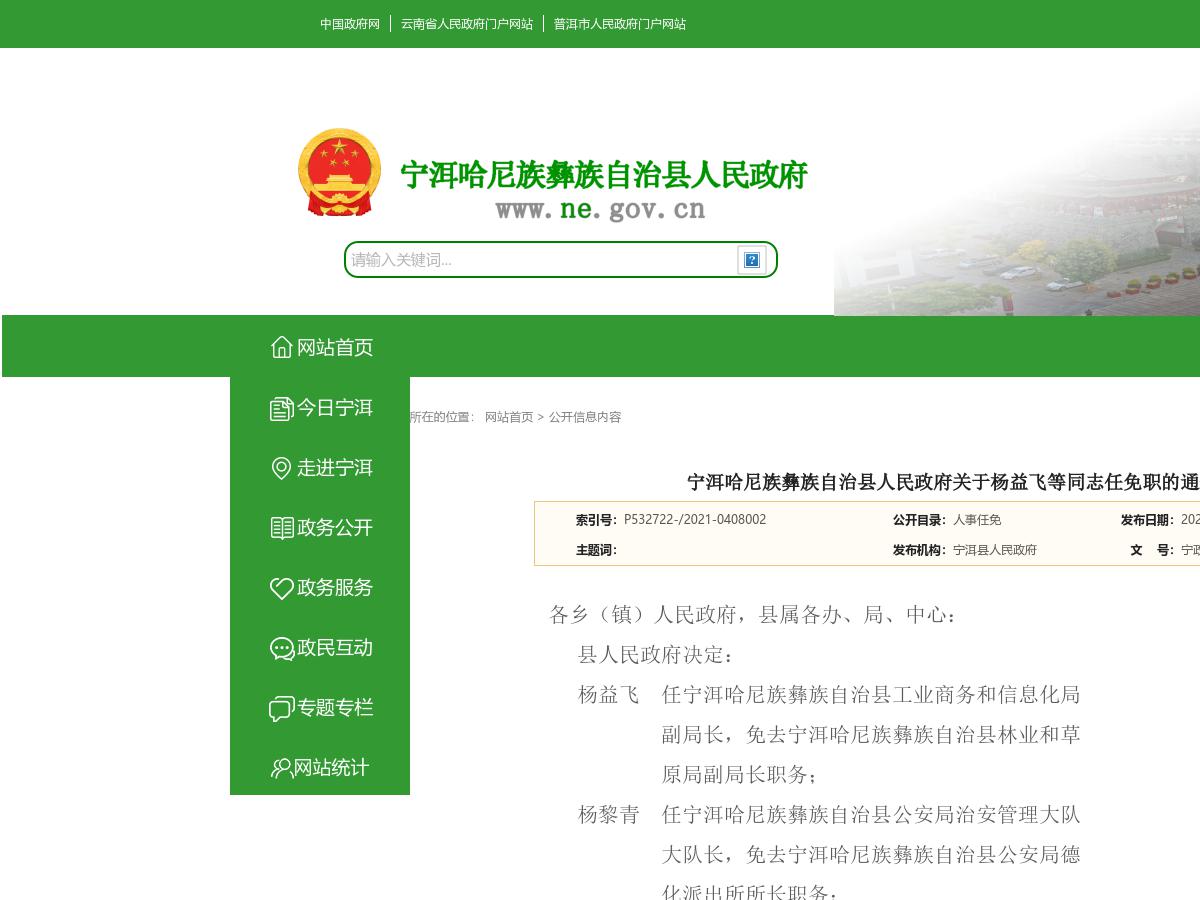
Task: Visit 云南省人民政府门户网站 link
Action: tap(467, 24)
